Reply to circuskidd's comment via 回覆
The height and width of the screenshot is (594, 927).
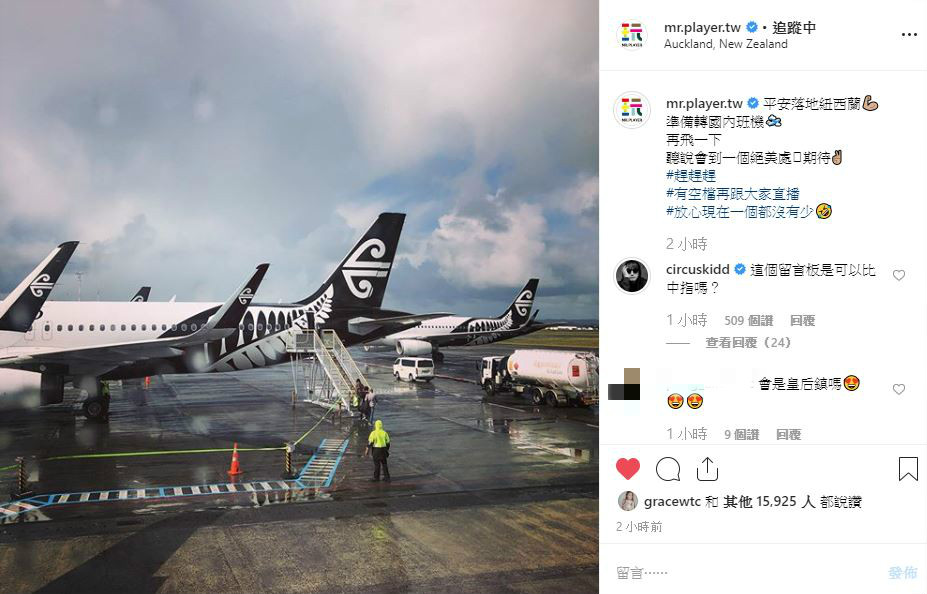pyautogui.click(x=802, y=320)
